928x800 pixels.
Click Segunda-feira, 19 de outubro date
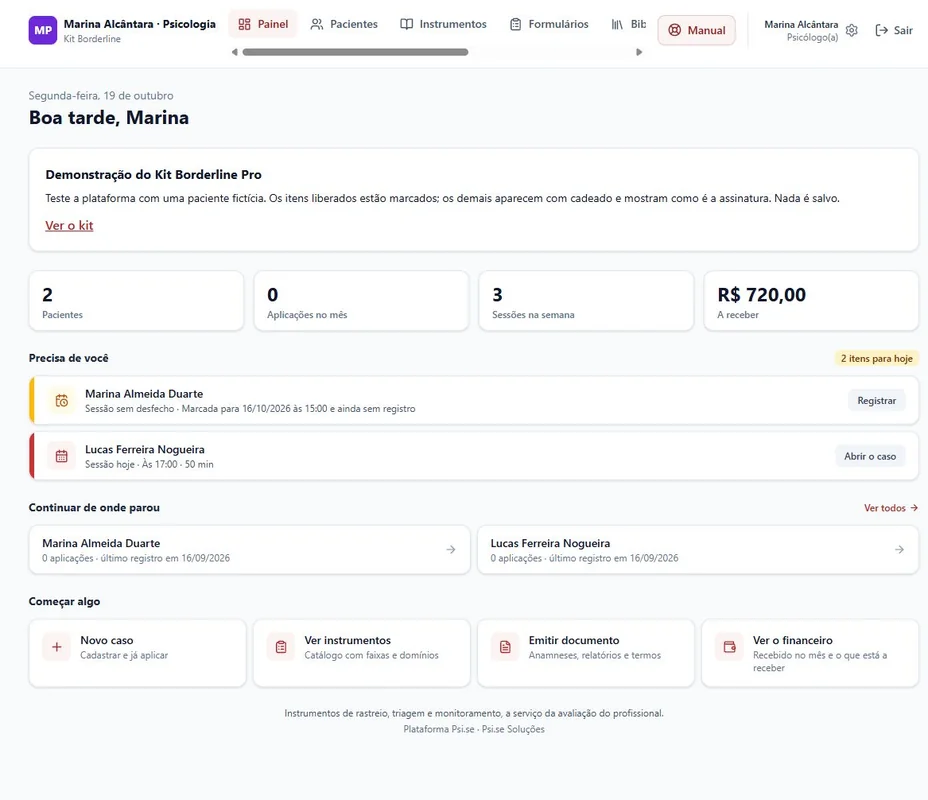click(101, 96)
